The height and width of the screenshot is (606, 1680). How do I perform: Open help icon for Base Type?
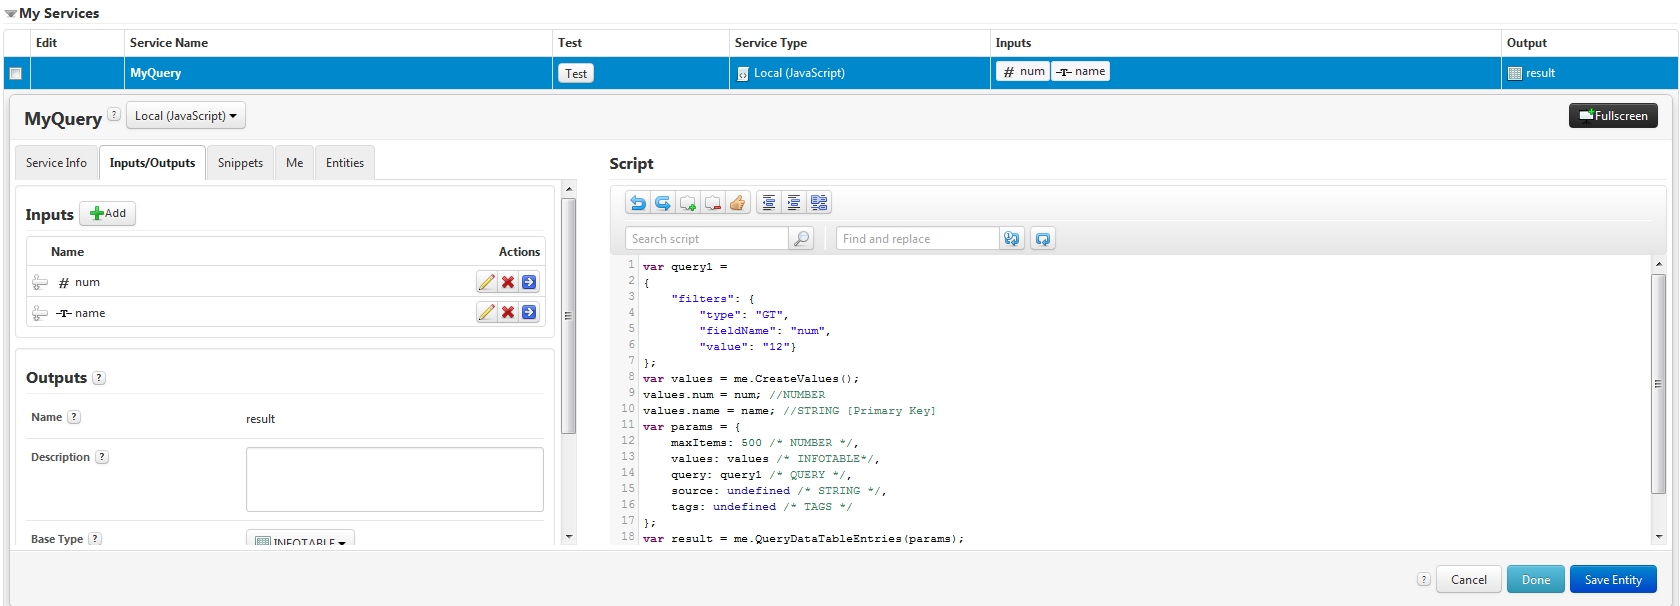click(x=95, y=539)
